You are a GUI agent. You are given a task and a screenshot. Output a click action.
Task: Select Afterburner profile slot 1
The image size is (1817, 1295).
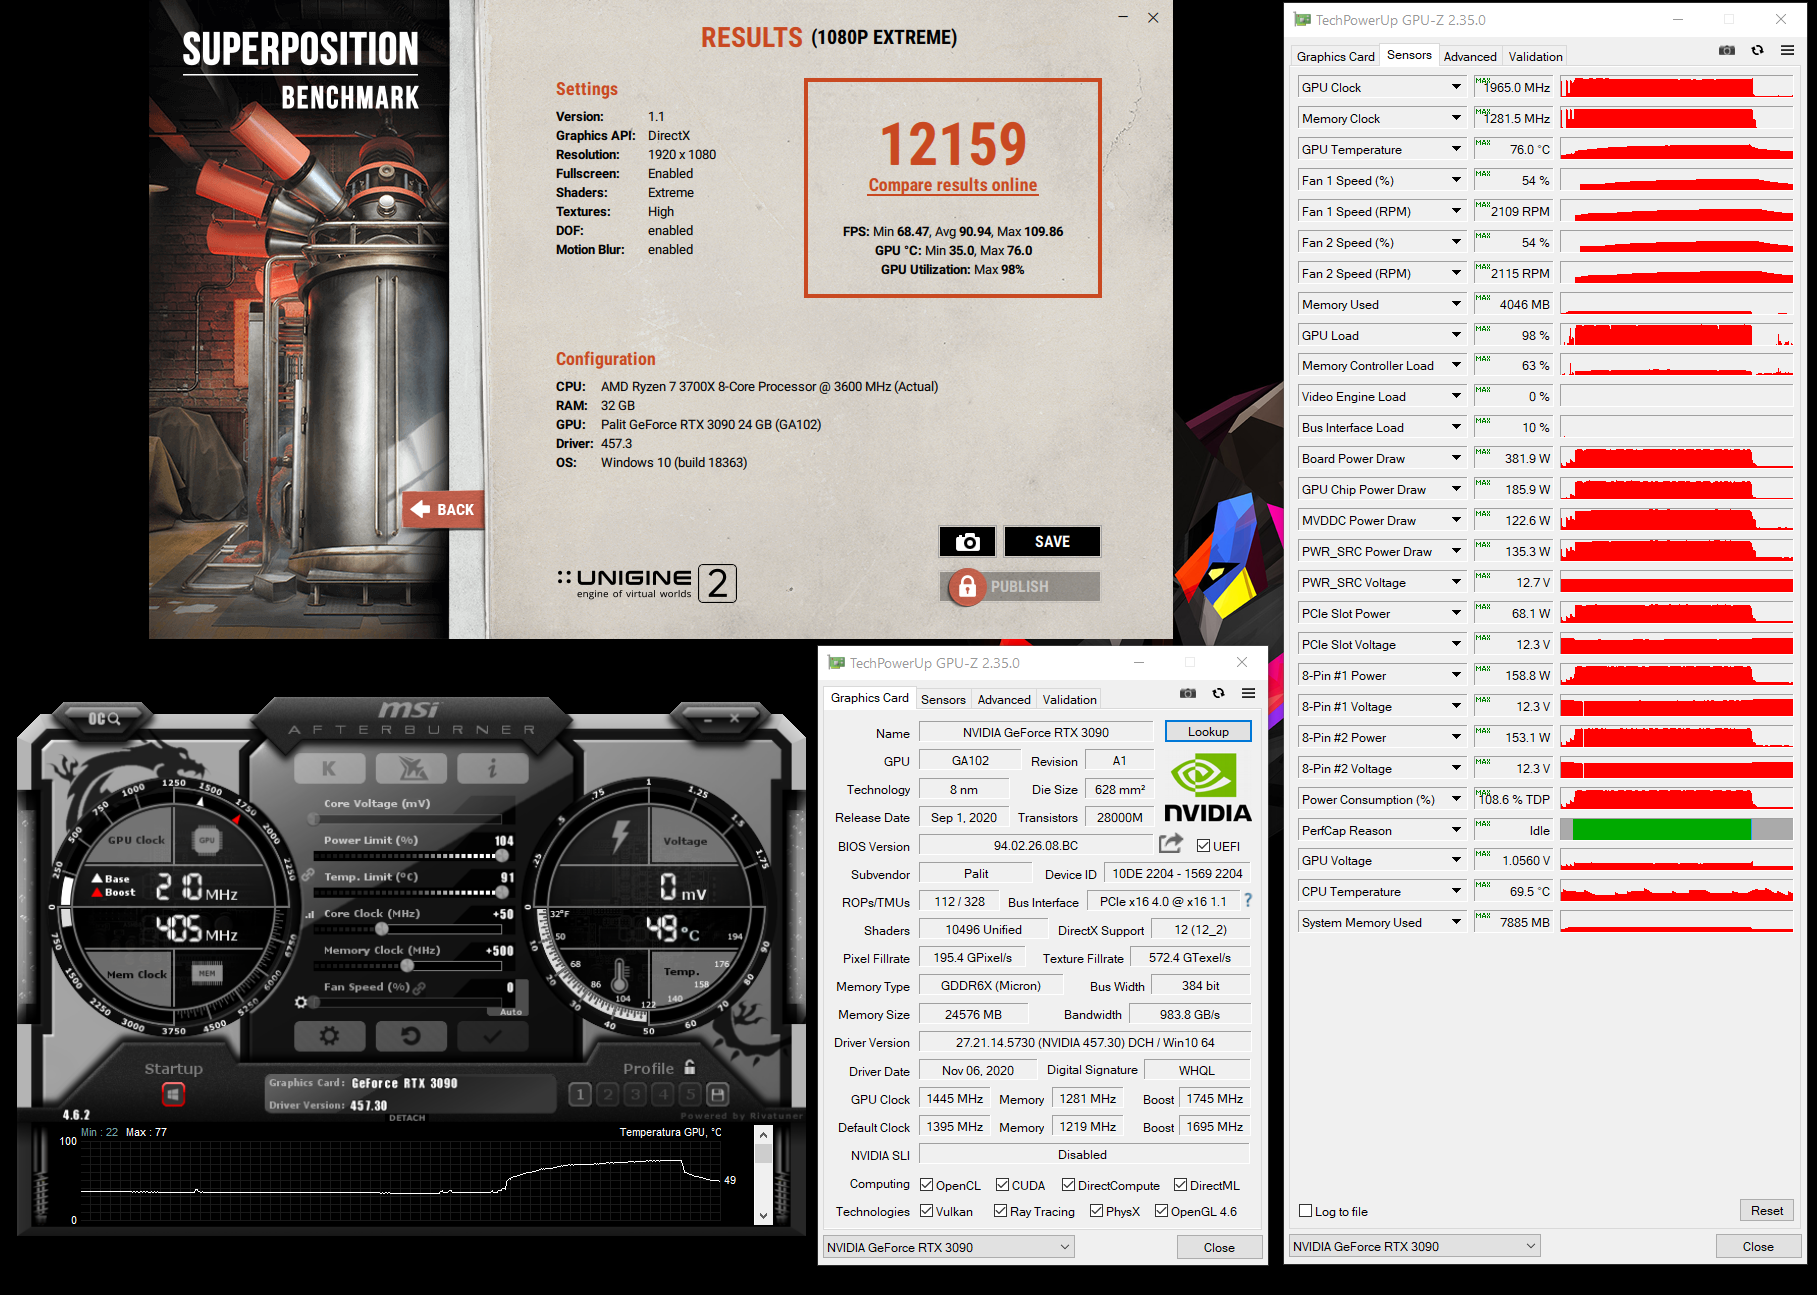580,1094
